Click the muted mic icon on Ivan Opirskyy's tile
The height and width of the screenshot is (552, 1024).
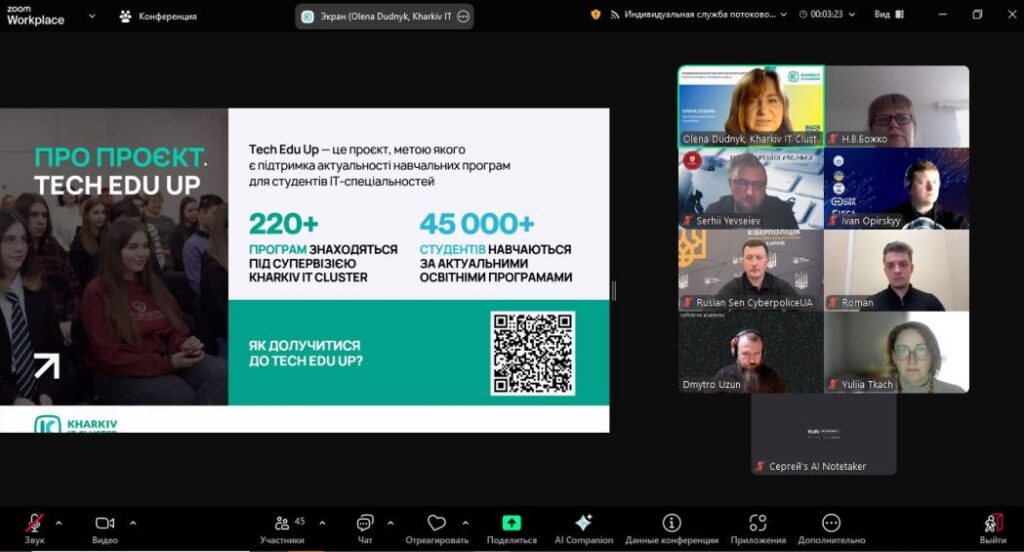pyautogui.click(x=833, y=221)
